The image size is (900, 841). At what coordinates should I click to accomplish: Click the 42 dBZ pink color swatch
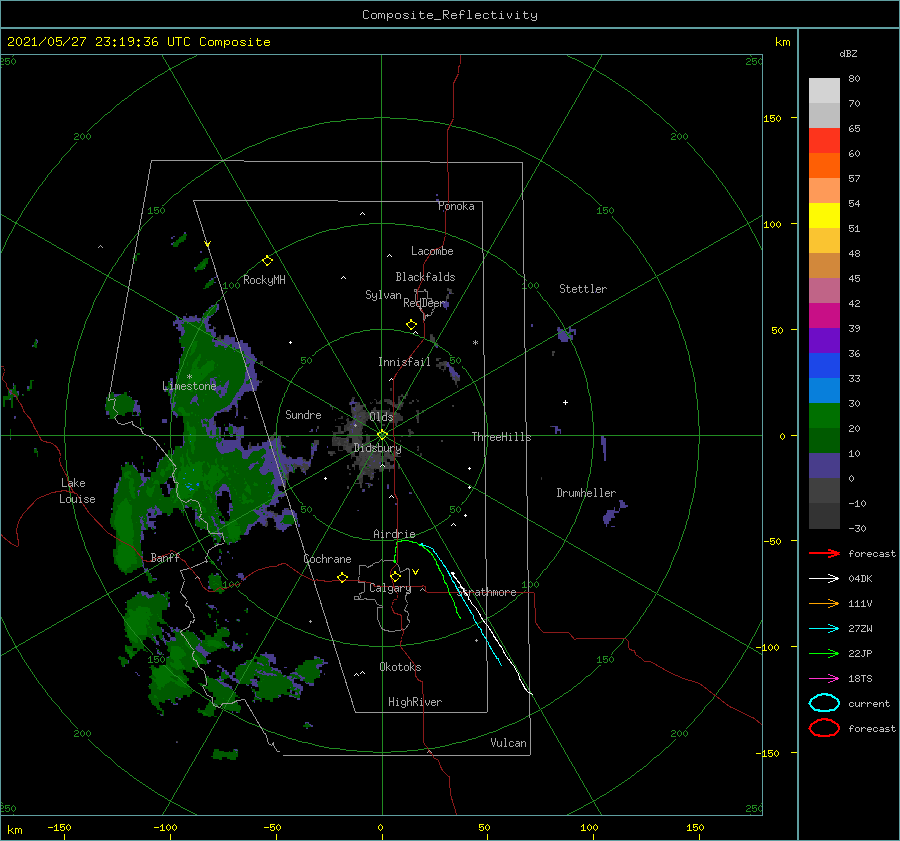824,290
